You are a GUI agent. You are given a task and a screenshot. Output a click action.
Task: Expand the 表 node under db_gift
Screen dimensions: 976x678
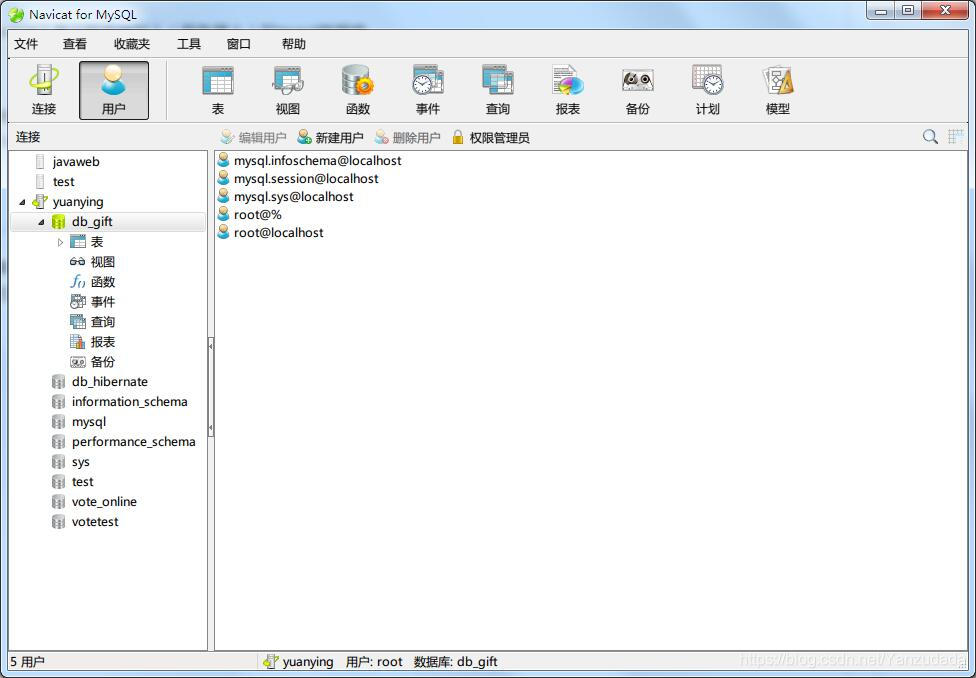coord(60,242)
